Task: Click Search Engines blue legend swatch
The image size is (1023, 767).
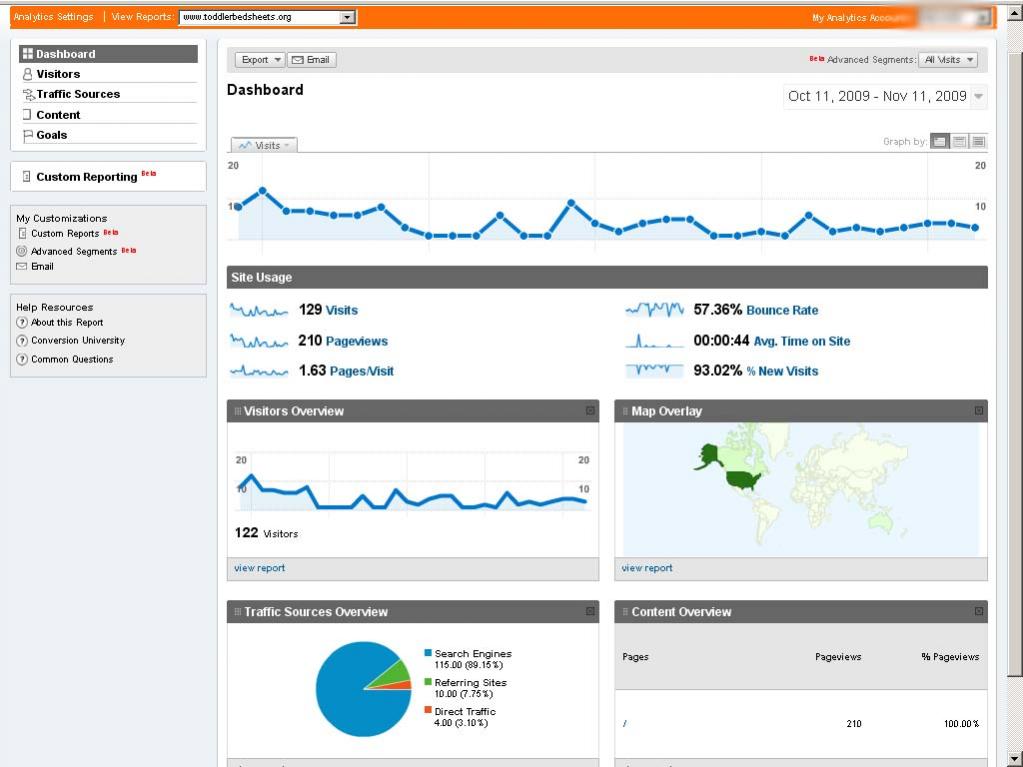Action: (x=428, y=652)
